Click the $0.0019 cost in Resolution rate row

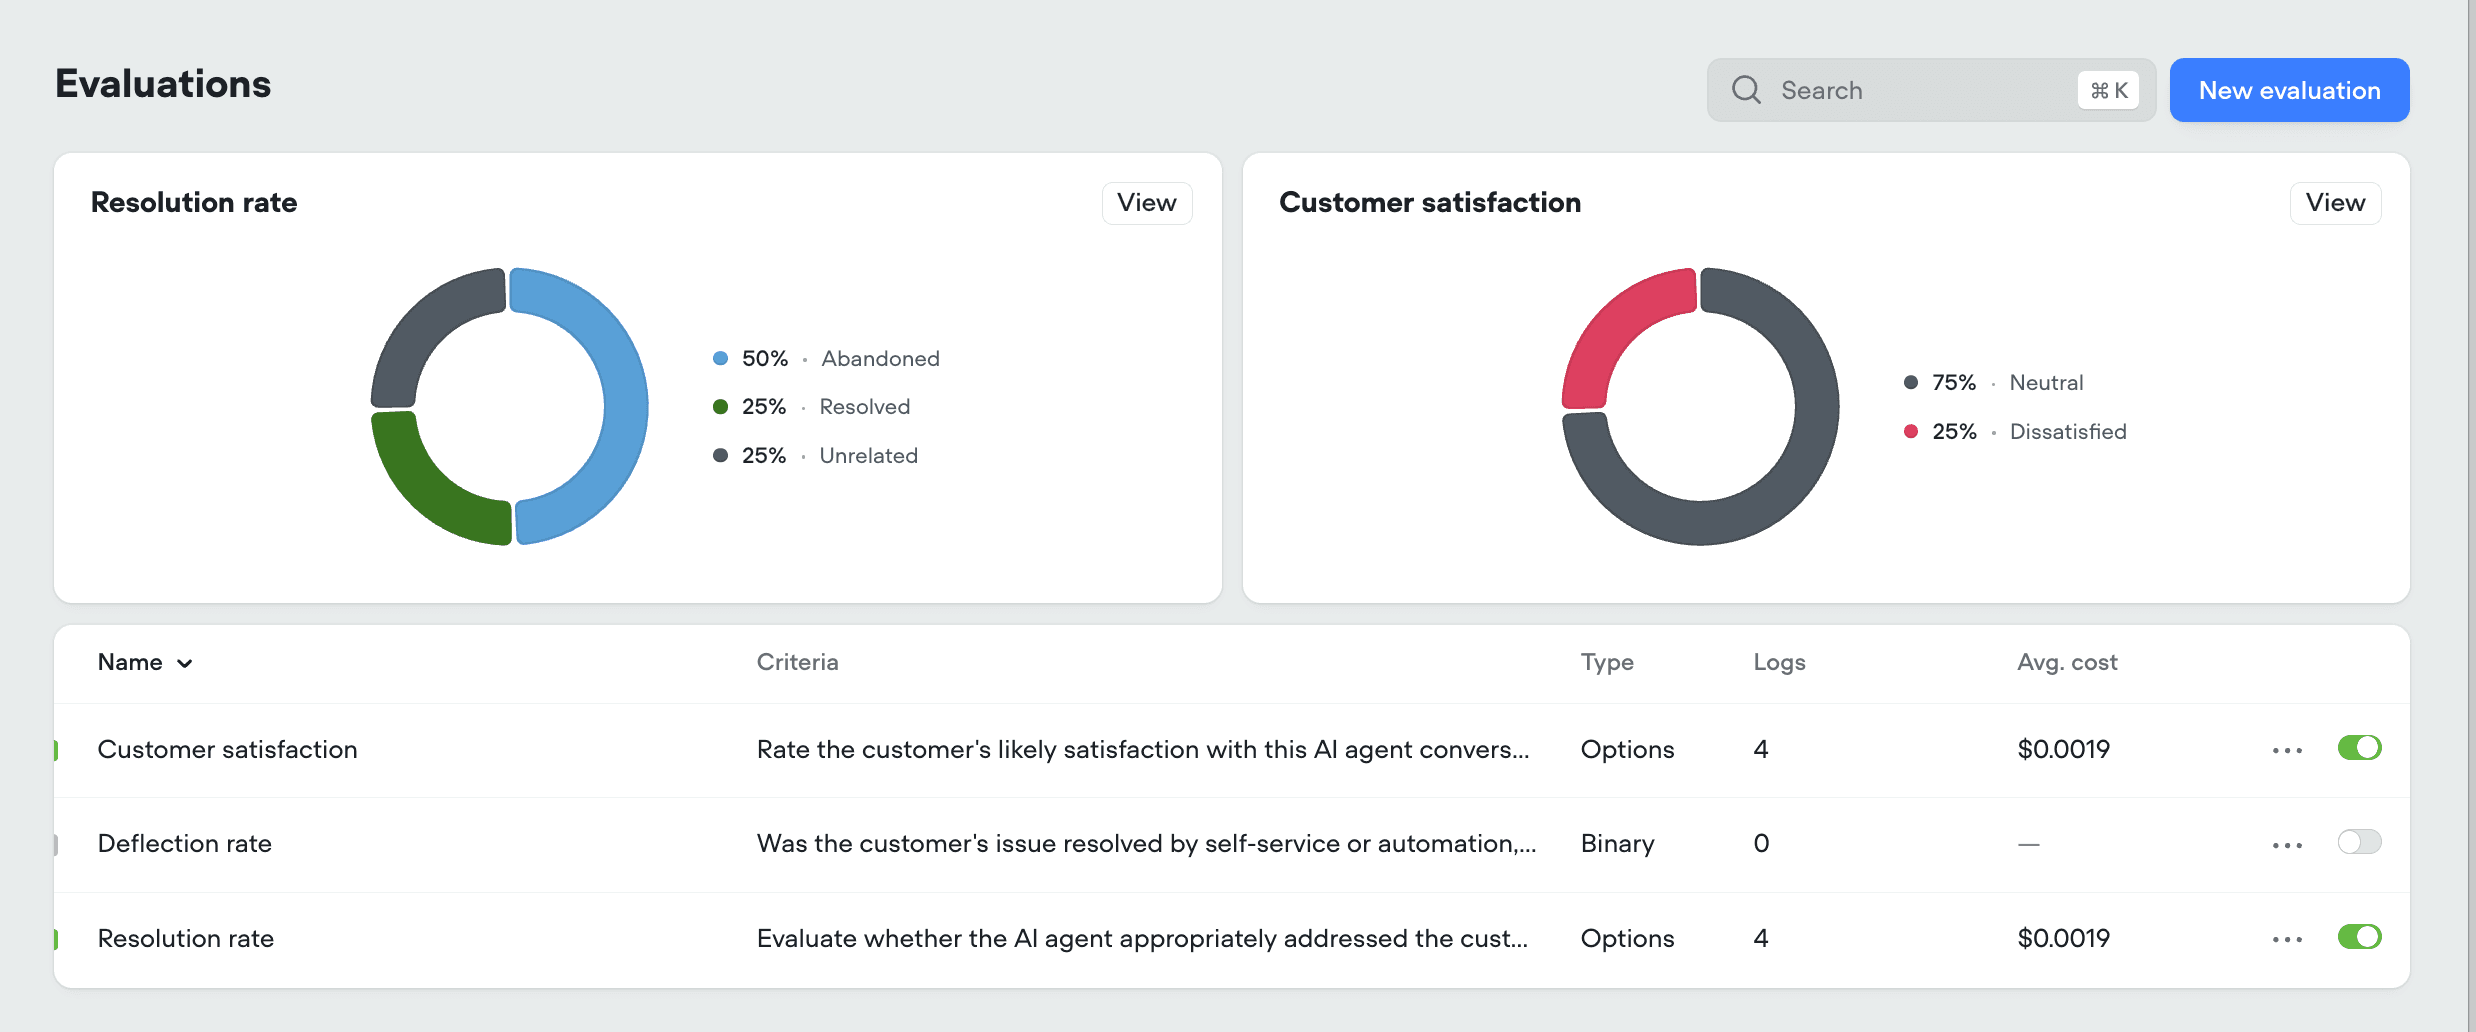2063,939
